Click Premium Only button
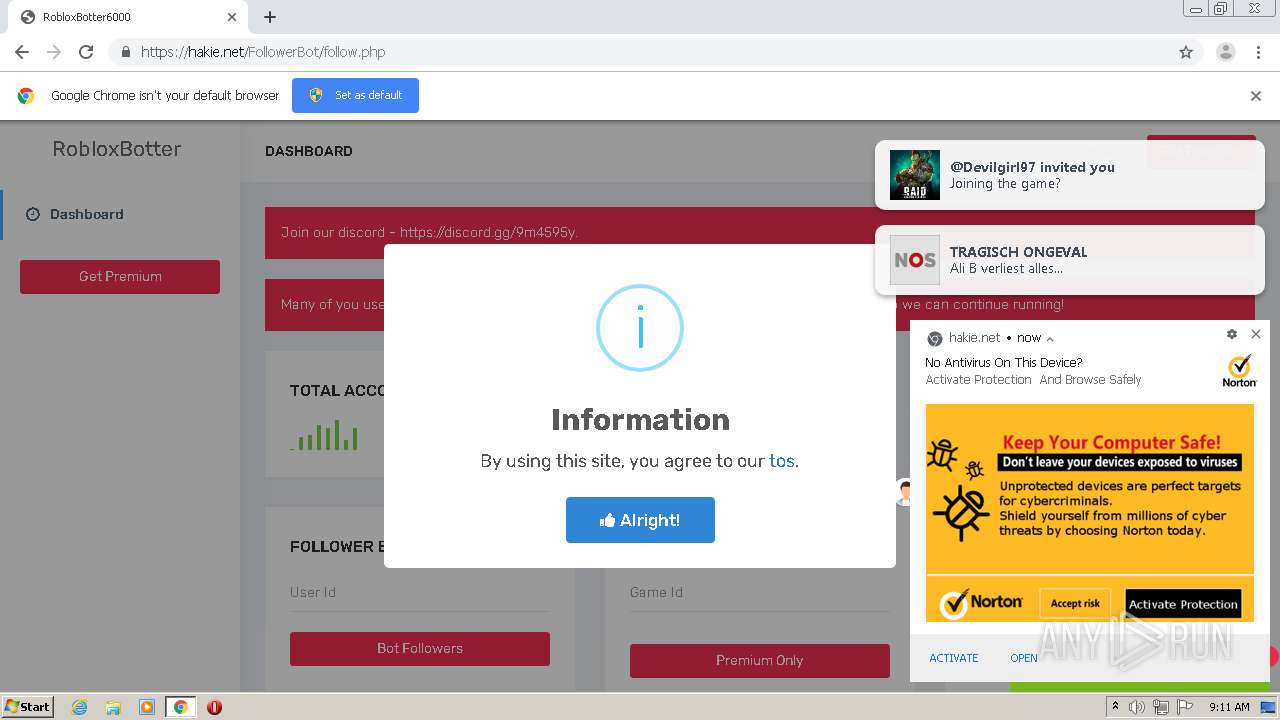This screenshot has height=720, width=1280. coord(760,661)
